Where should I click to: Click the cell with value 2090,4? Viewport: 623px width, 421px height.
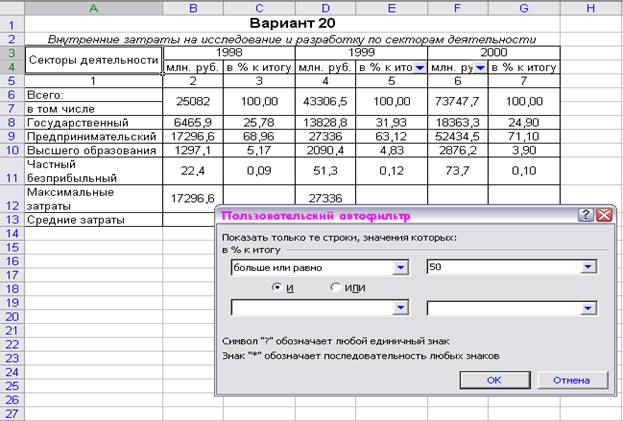(325, 151)
